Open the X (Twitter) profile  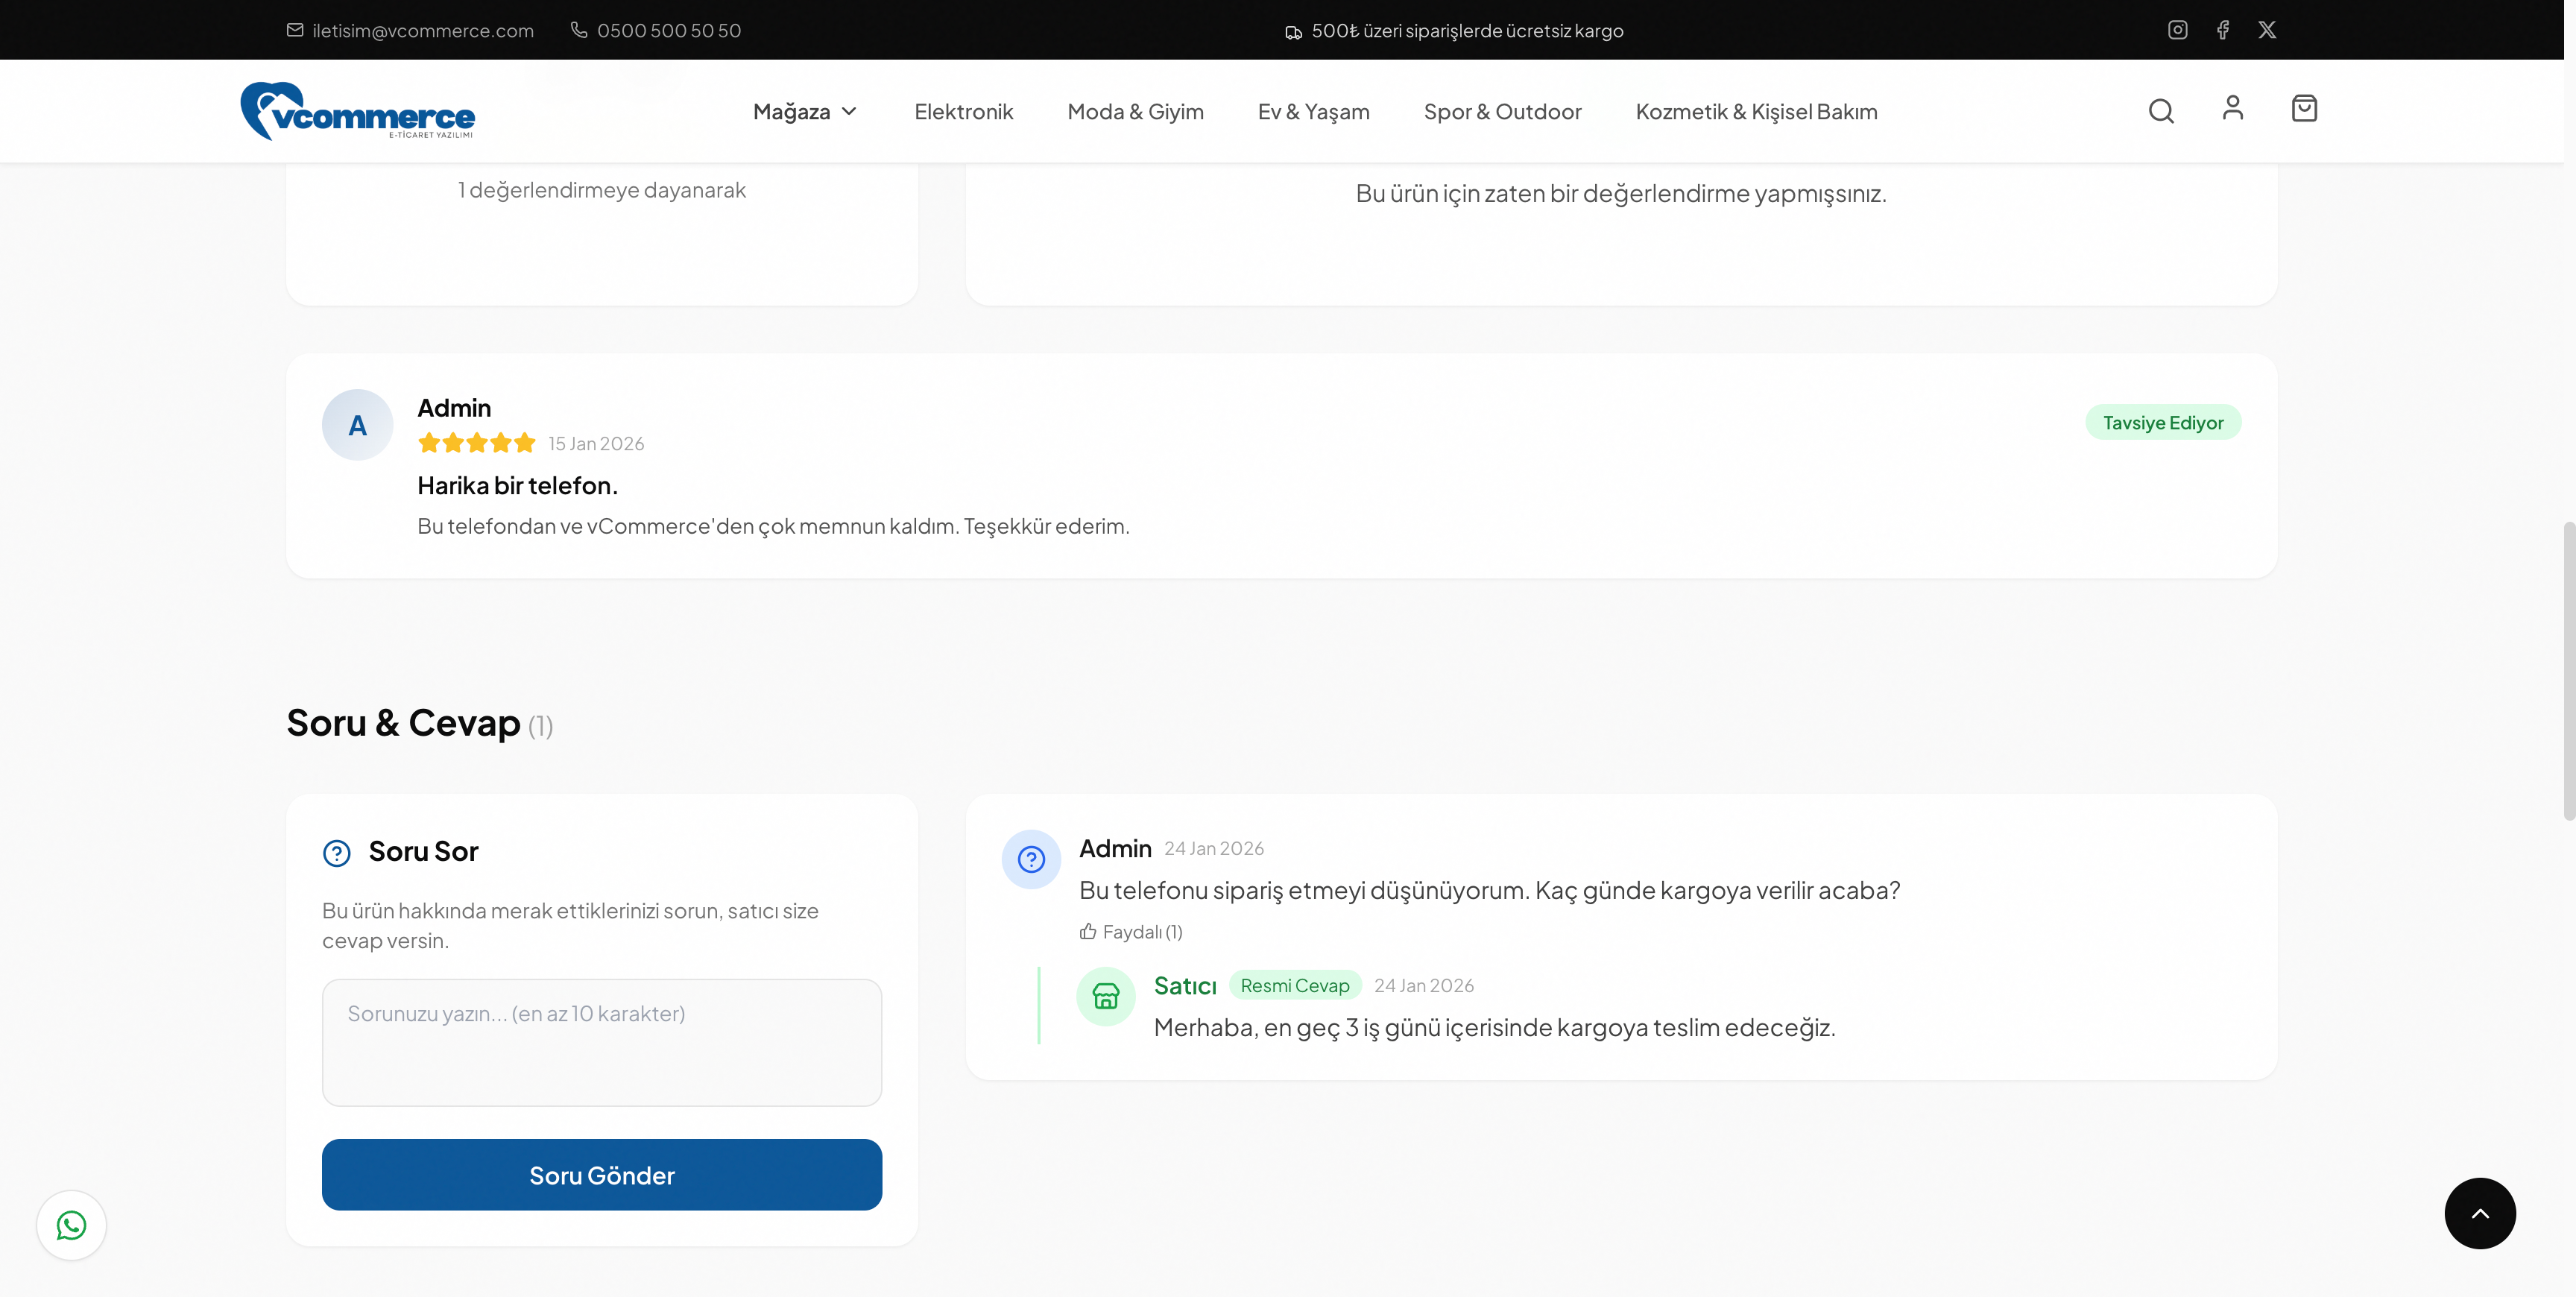pos(2267,29)
